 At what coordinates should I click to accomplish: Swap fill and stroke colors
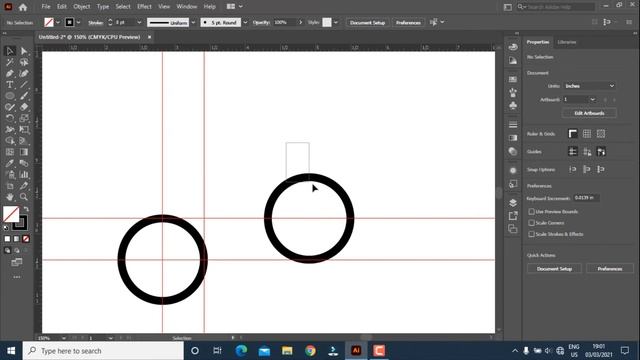[26, 209]
